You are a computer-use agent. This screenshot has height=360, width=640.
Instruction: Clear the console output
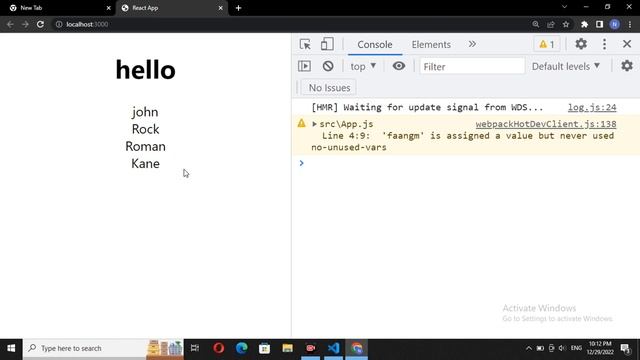(328, 66)
